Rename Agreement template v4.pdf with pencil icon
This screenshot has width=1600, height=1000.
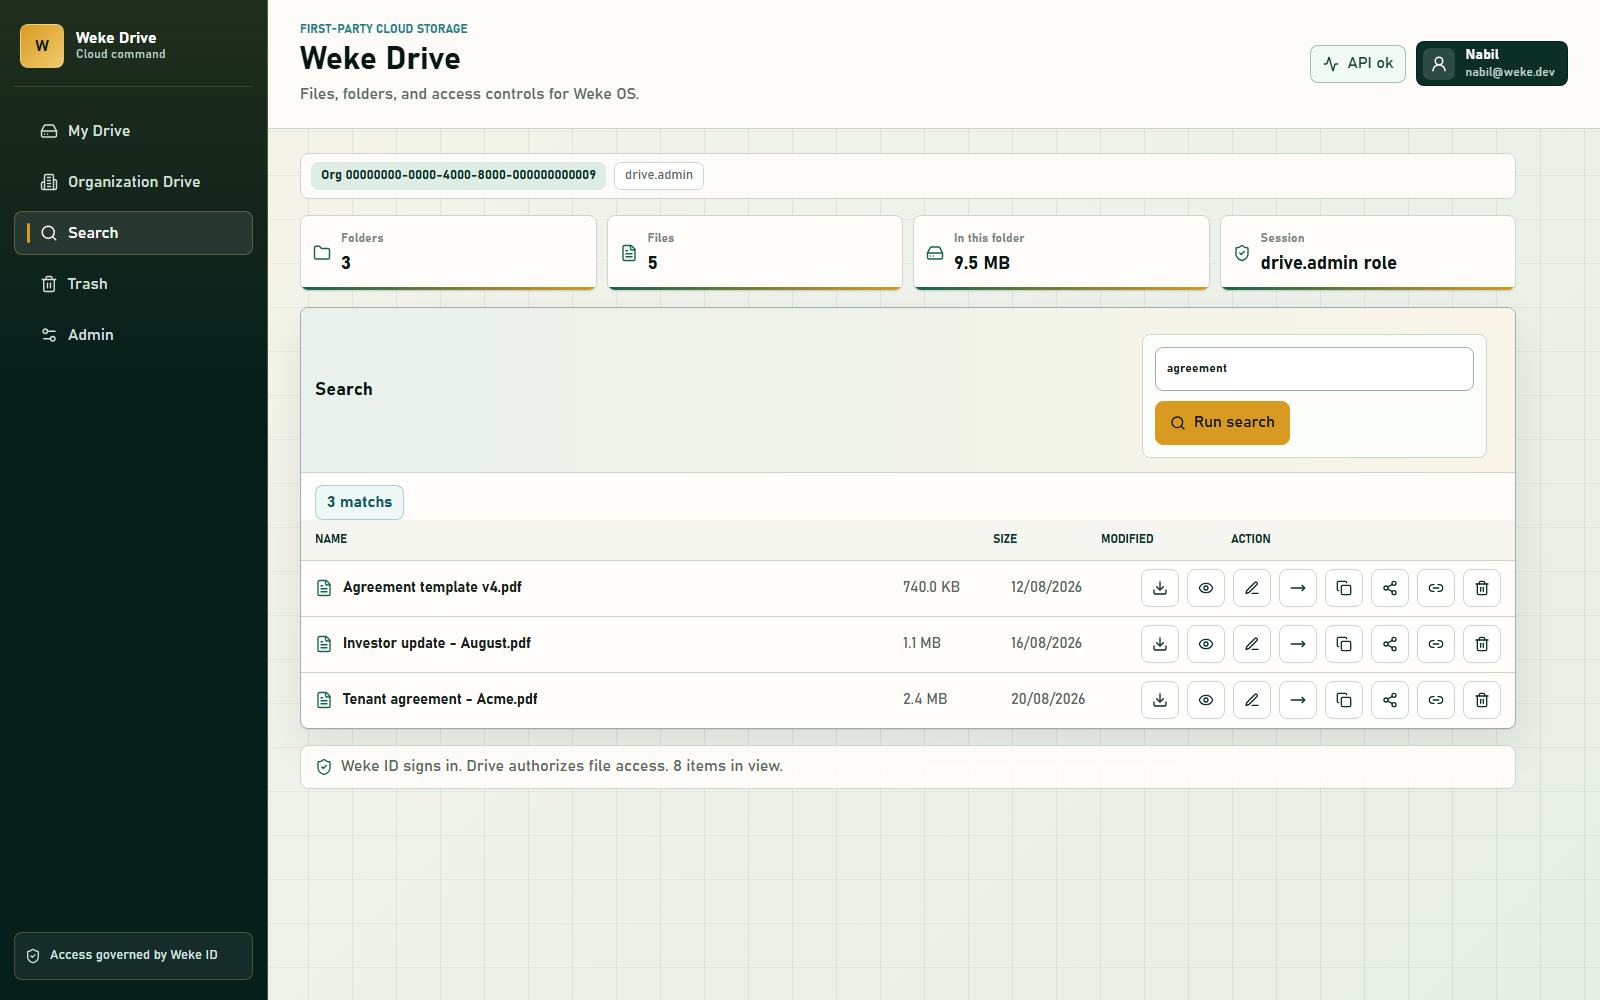(1252, 588)
